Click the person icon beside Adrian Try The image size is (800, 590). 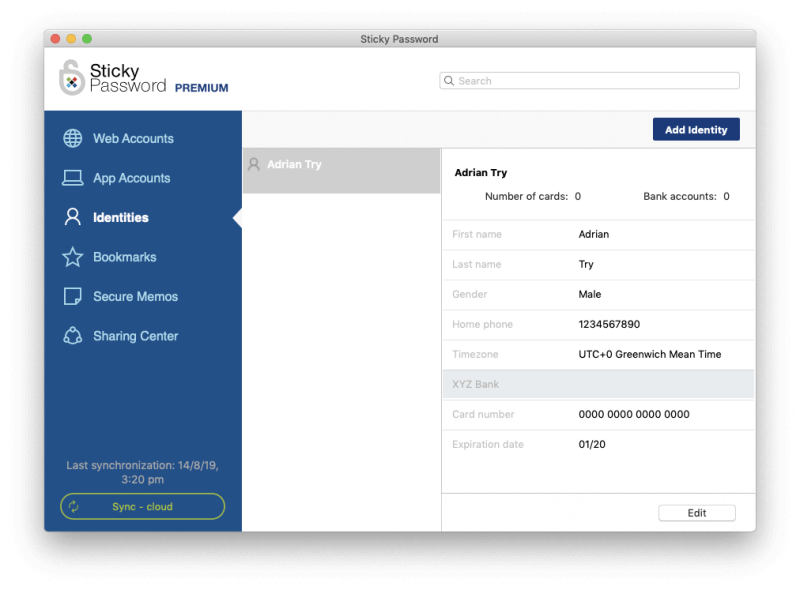tap(254, 164)
